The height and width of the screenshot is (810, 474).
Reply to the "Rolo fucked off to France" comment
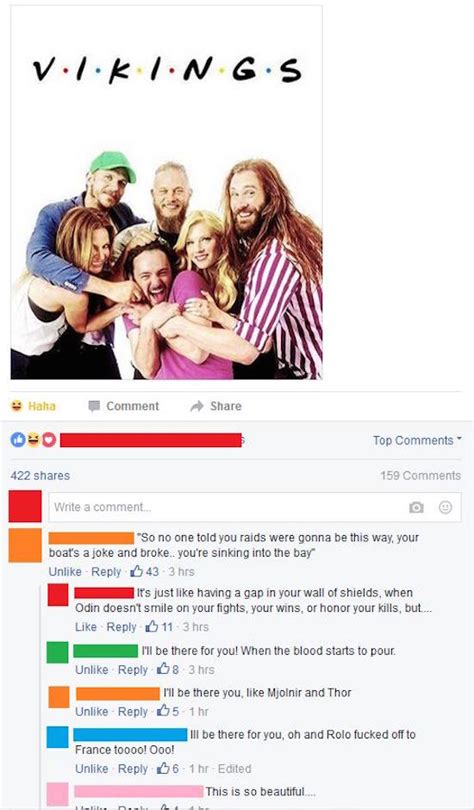coord(133,769)
